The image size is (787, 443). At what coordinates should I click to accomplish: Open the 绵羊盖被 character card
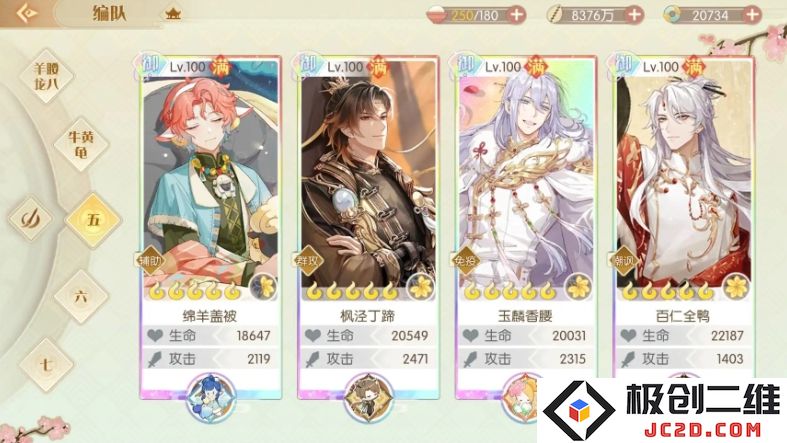[x=210, y=227]
